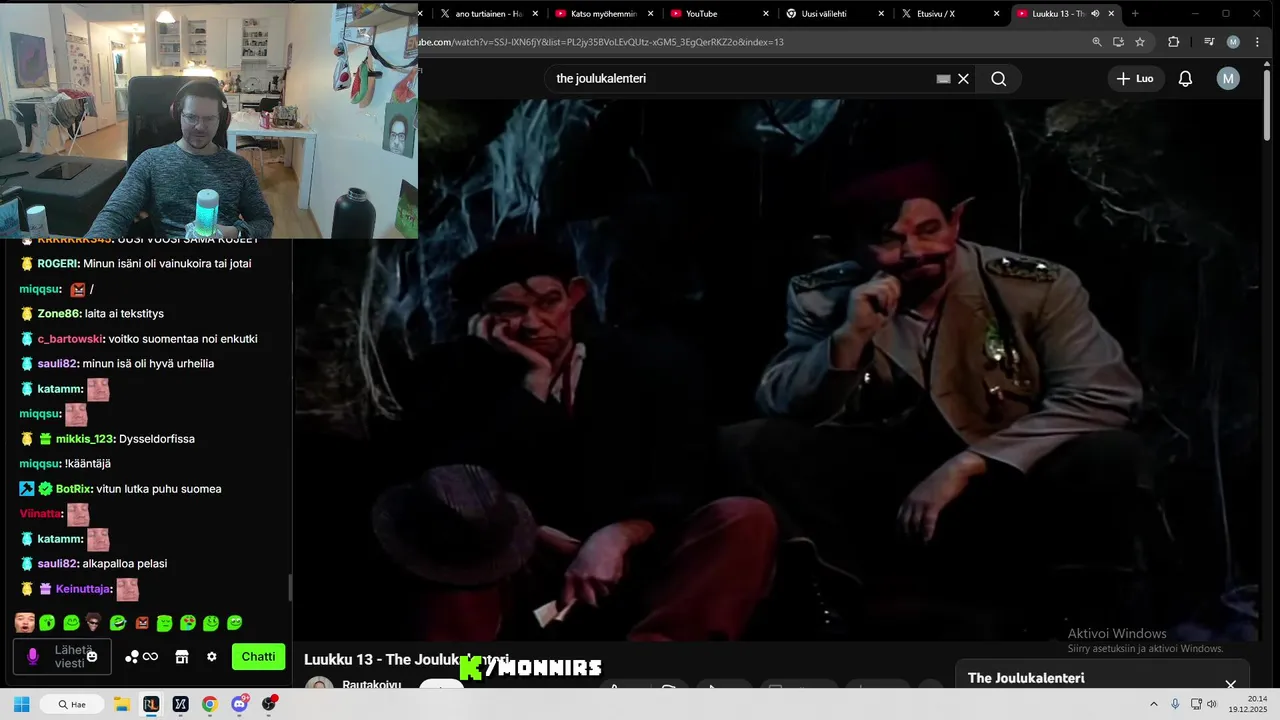Open the on-screen keyboard icon in search box
The width and height of the screenshot is (1280, 720).
click(x=943, y=79)
